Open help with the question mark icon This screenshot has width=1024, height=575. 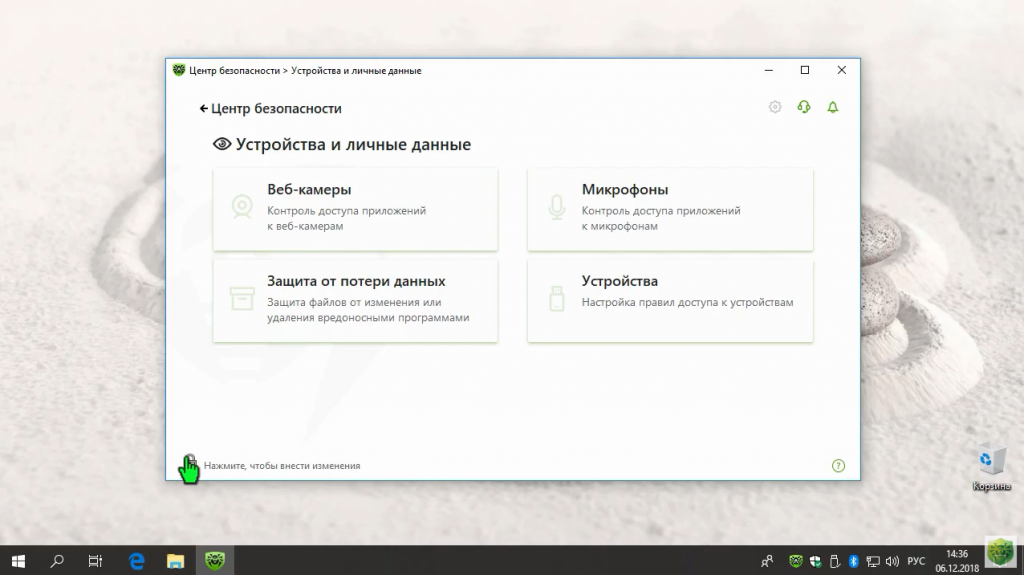[839, 466]
